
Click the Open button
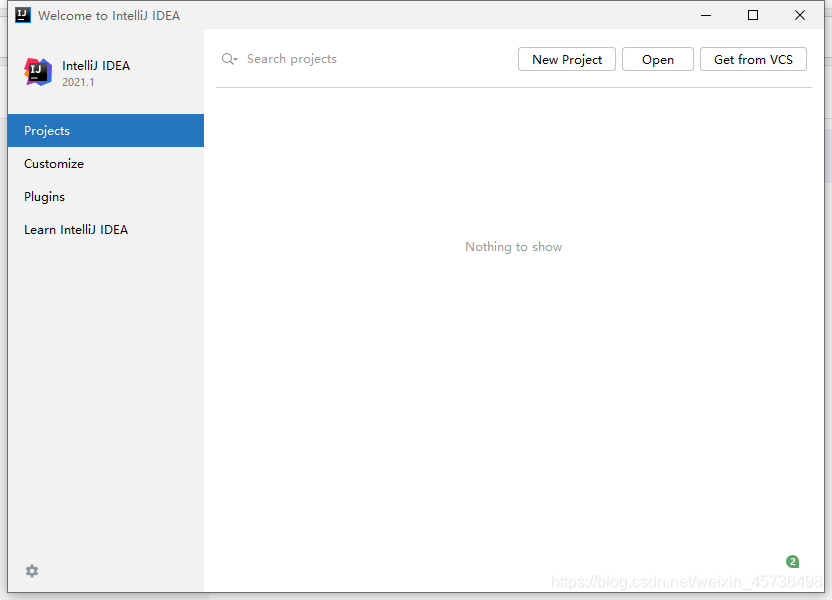657,59
